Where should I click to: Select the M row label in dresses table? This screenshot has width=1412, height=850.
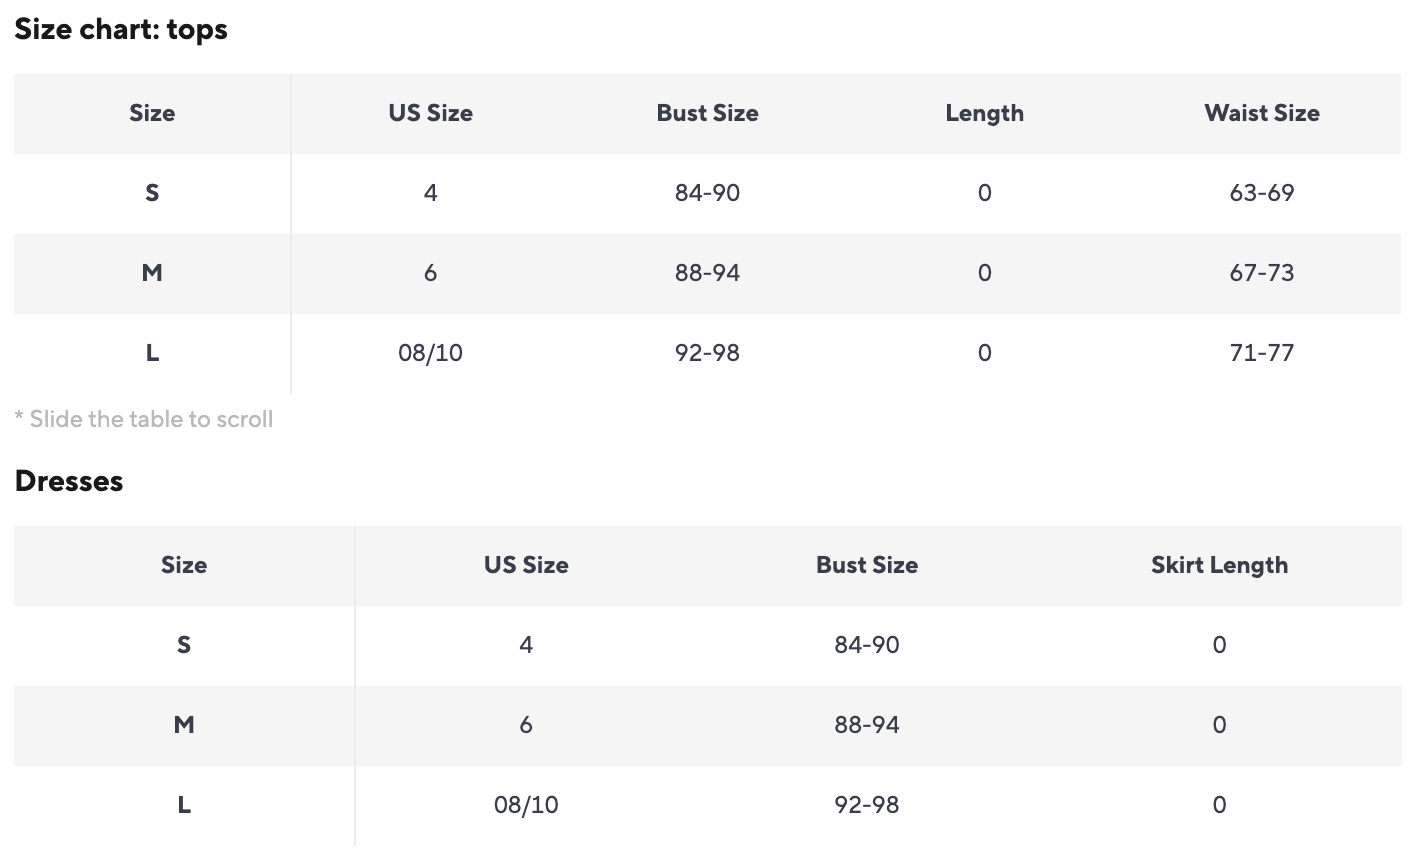pos(184,725)
